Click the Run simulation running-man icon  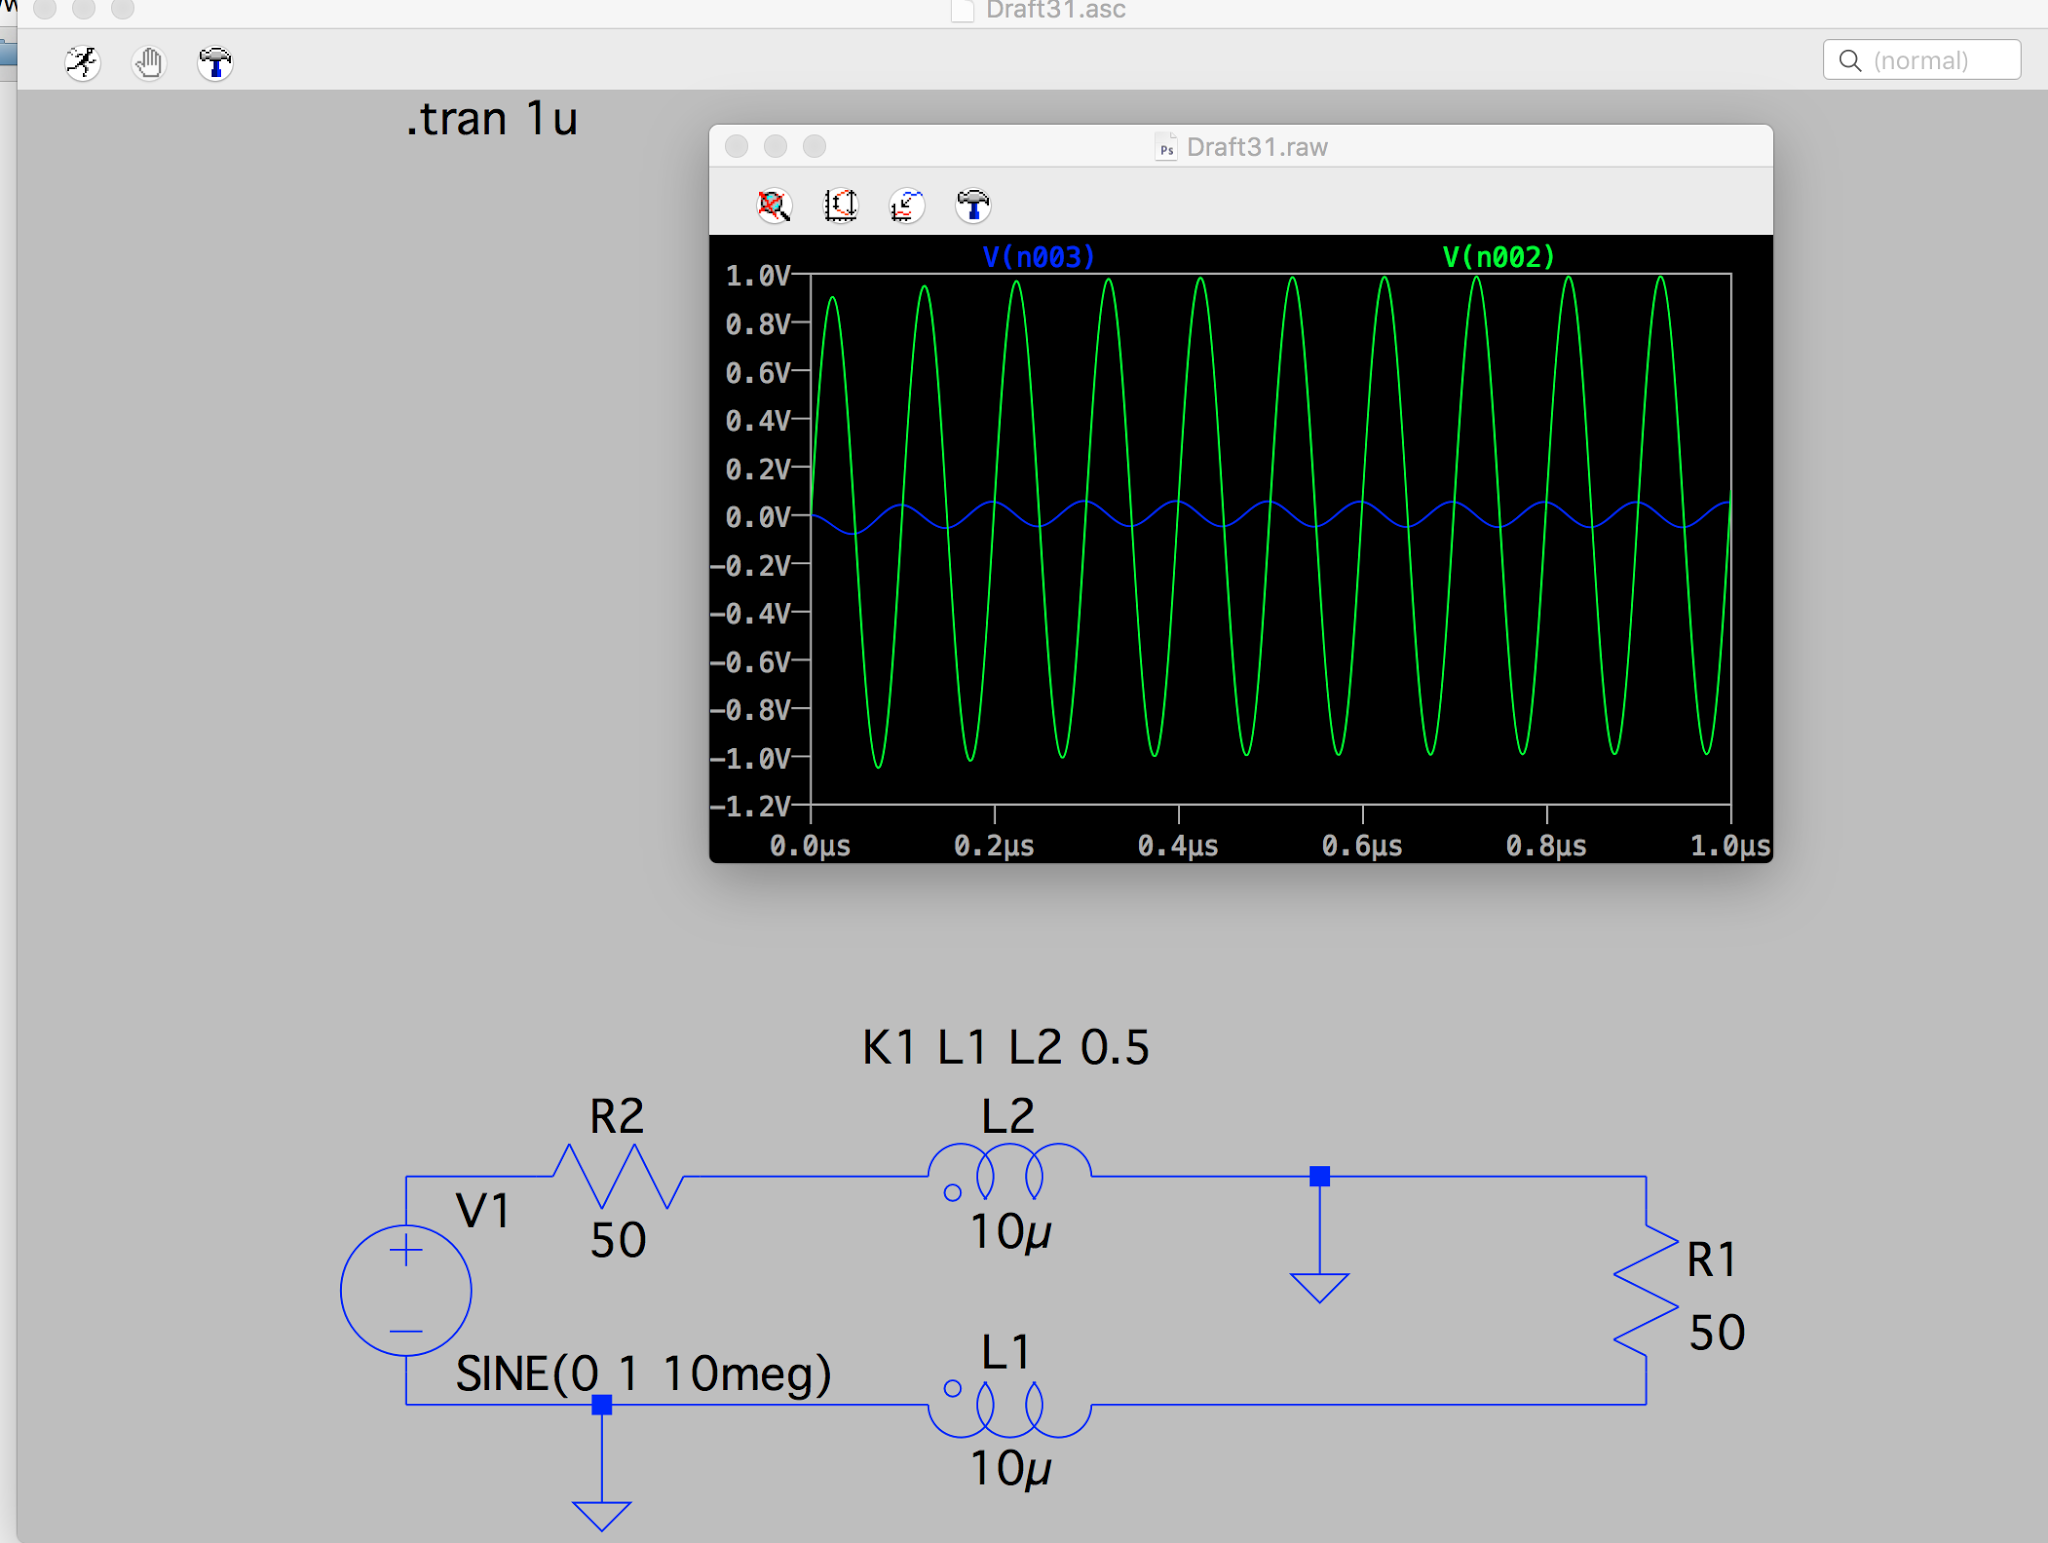click(82, 63)
